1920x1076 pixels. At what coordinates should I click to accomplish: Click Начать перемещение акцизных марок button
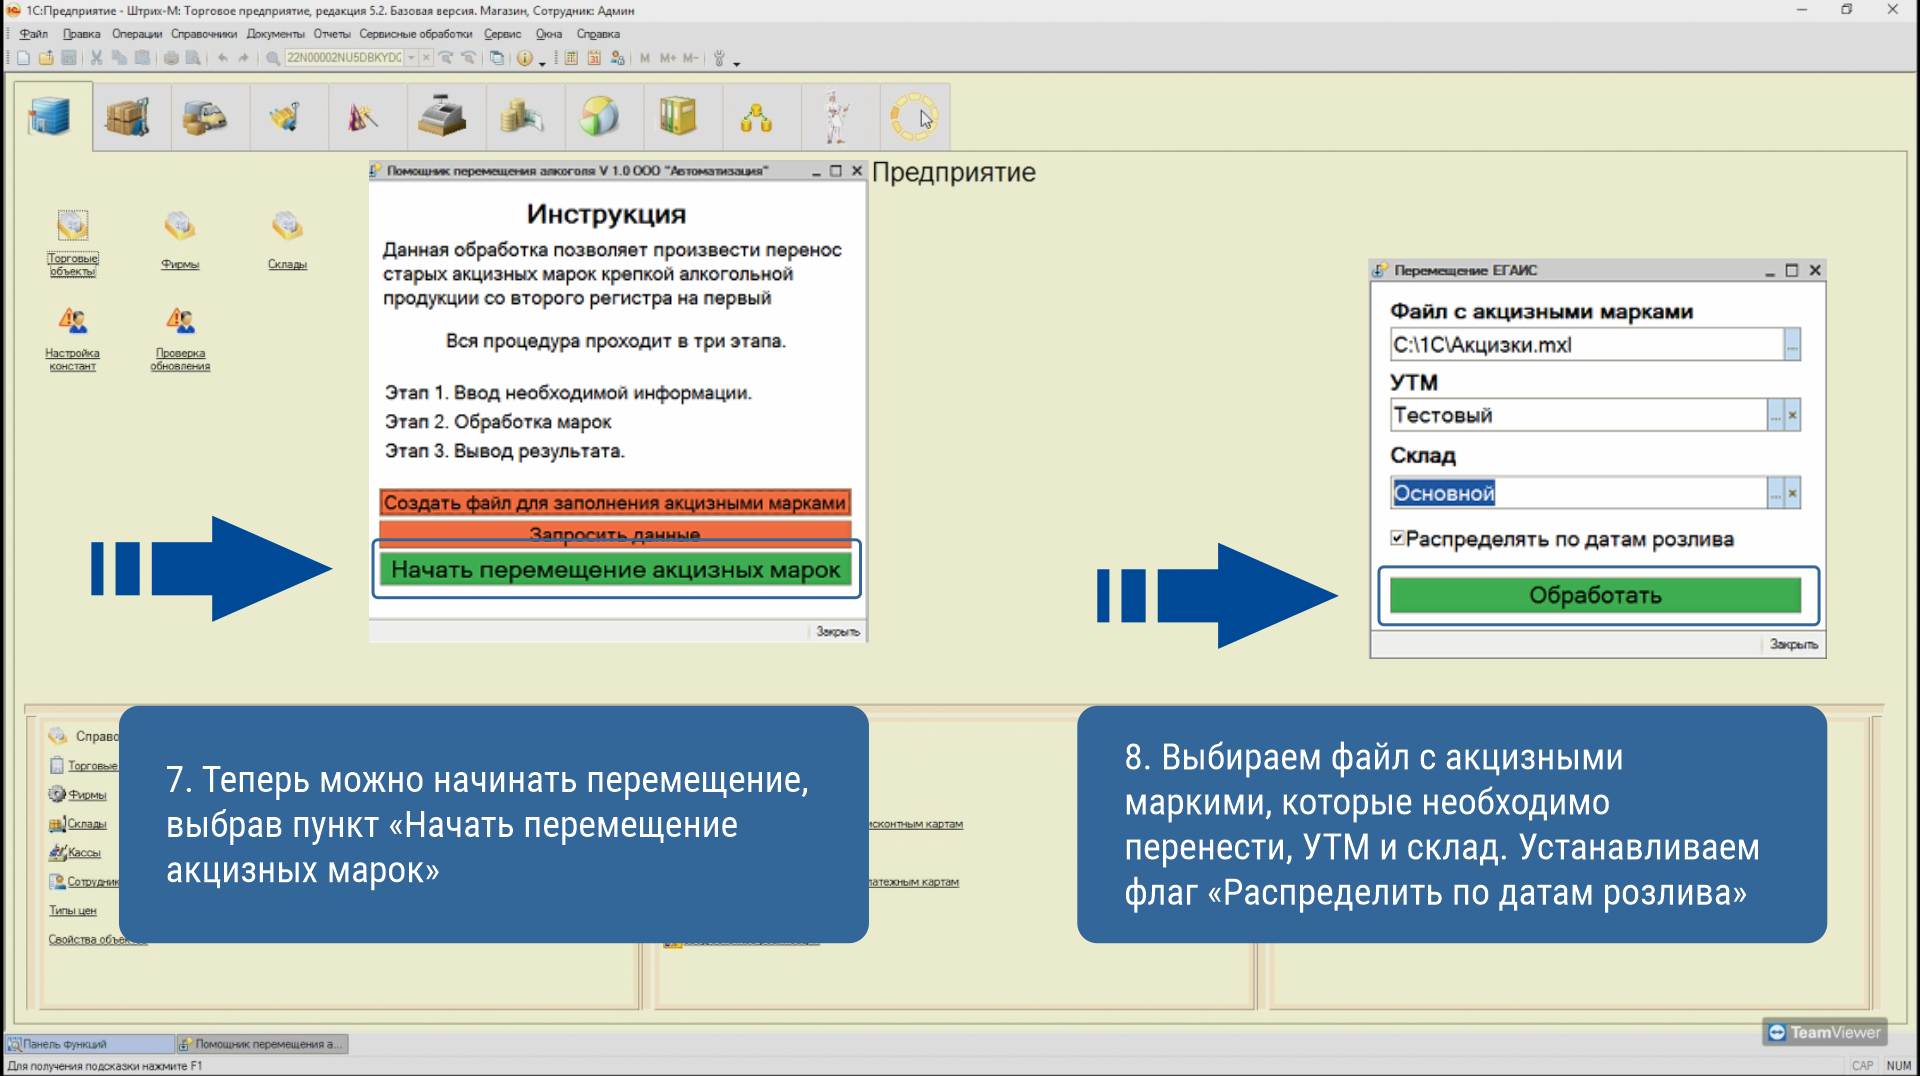click(616, 570)
